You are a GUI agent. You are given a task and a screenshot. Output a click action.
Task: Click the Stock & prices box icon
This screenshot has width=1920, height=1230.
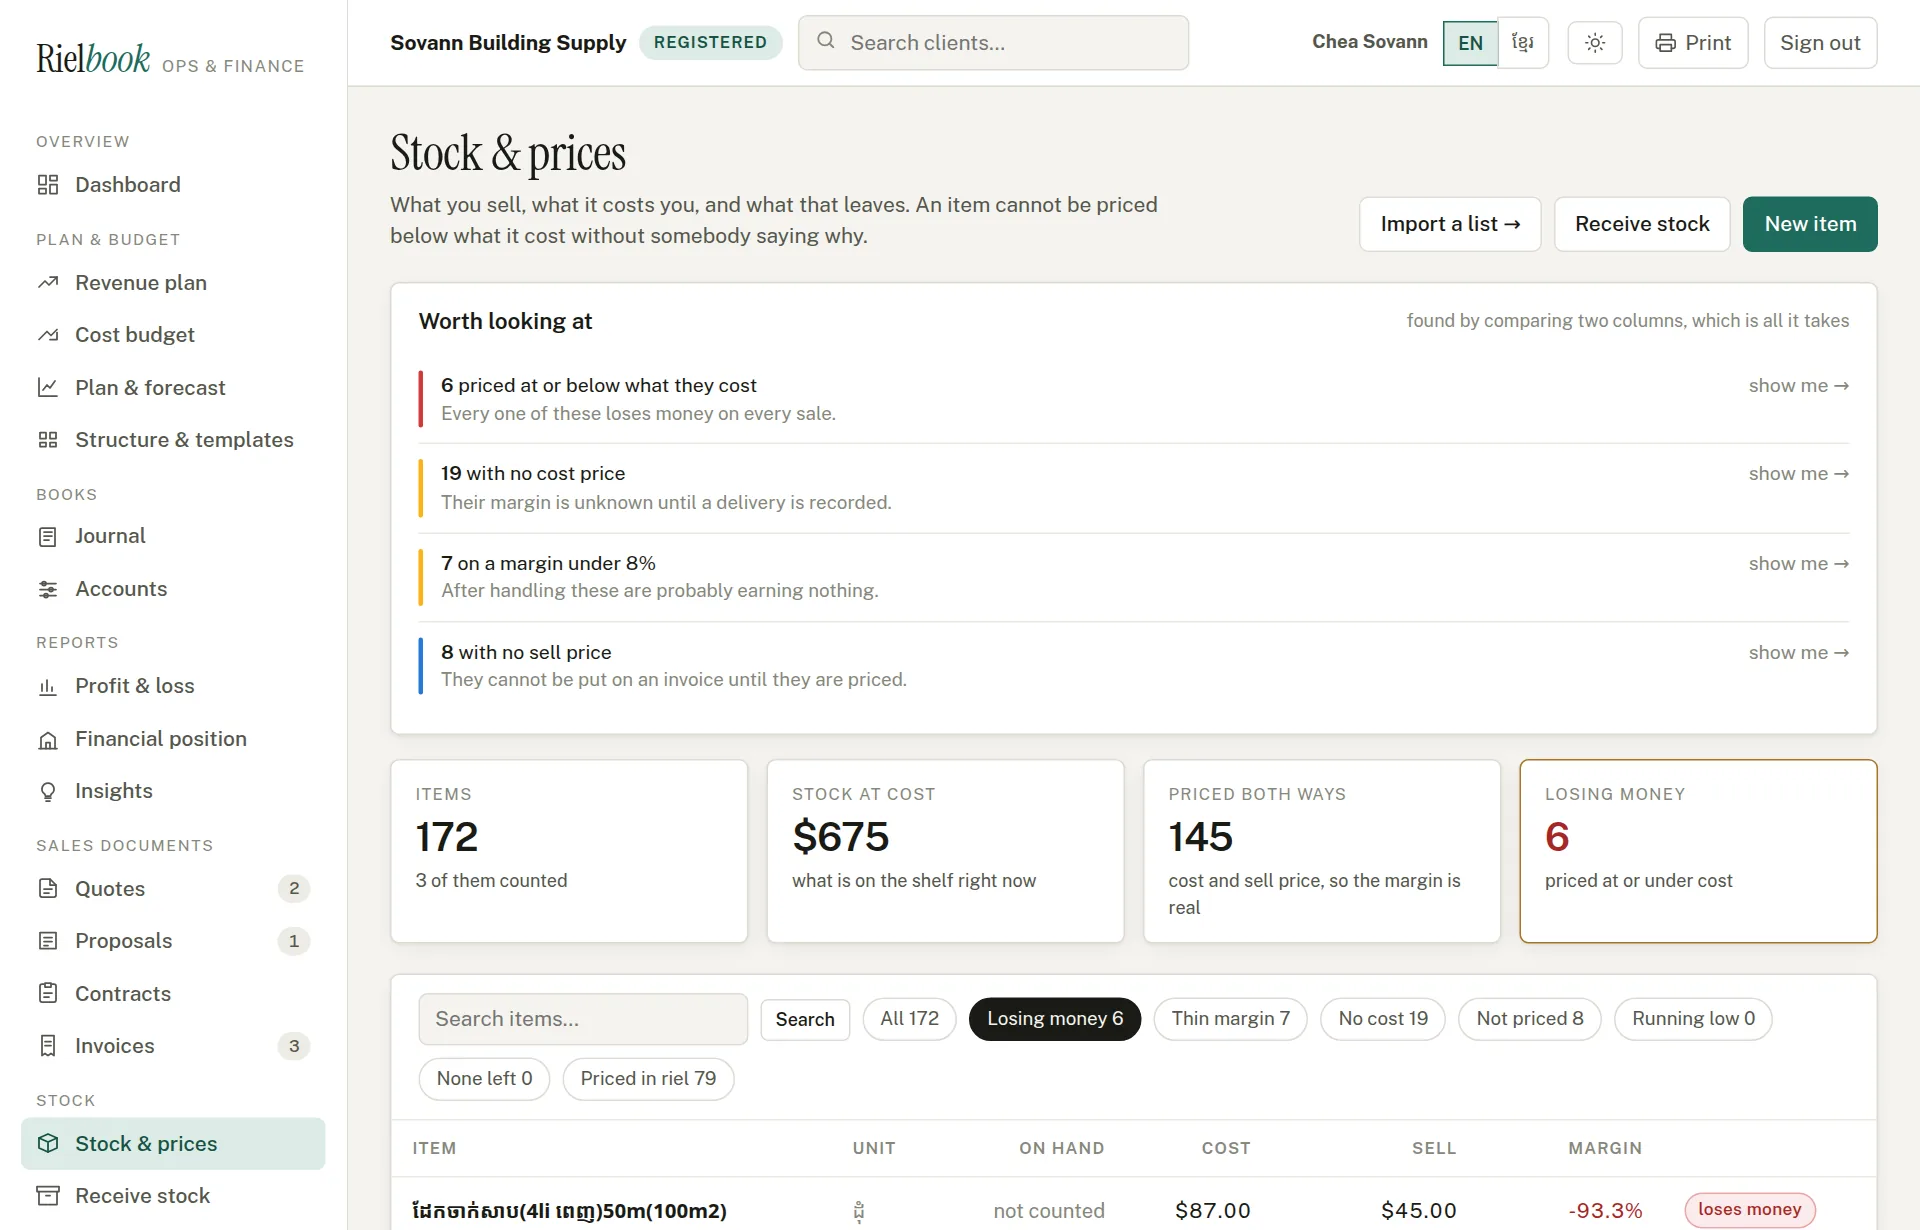pyautogui.click(x=48, y=1144)
